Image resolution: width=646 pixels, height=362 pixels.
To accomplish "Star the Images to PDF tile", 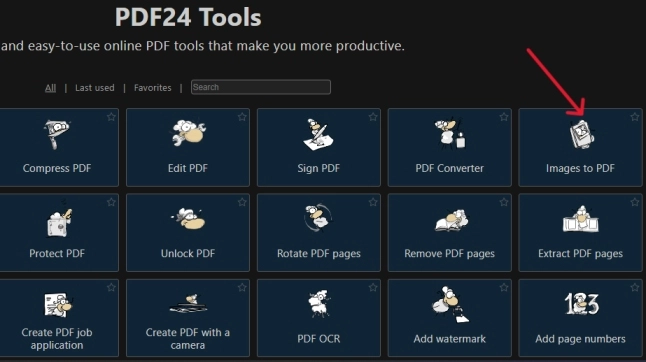I will click(635, 117).
